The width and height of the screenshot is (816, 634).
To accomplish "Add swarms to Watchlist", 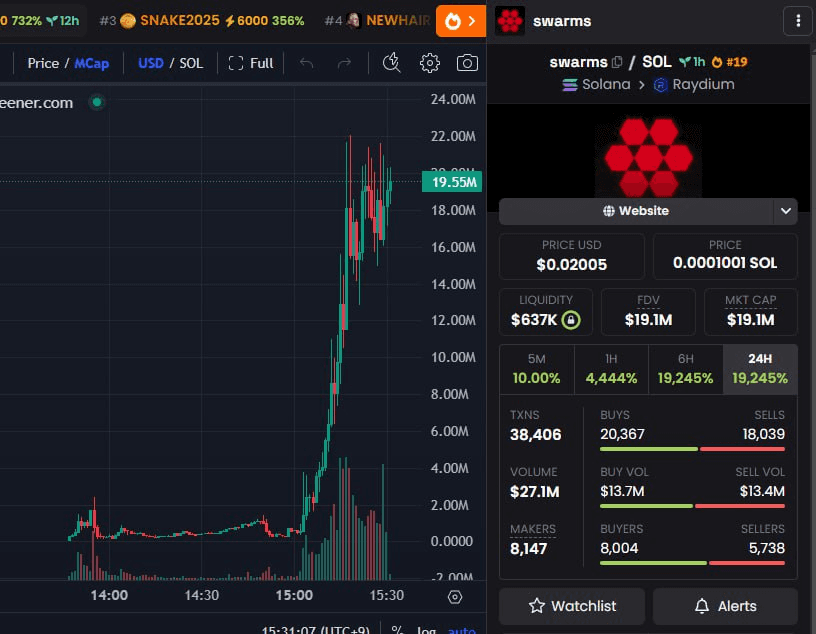I will coord(572,606).
